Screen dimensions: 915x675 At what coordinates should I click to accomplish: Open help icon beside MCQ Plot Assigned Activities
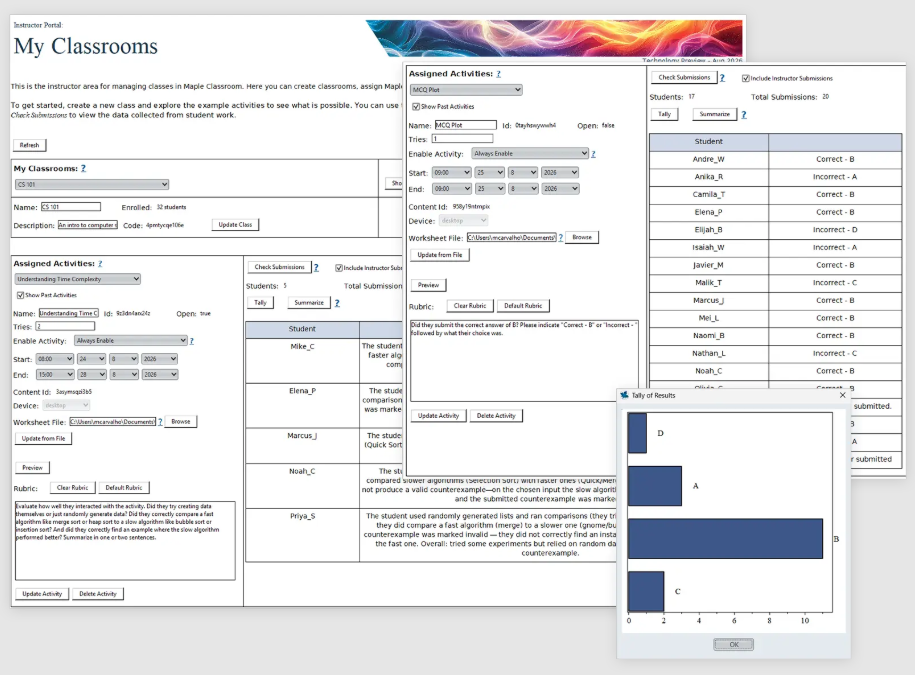tap(498, 74)
